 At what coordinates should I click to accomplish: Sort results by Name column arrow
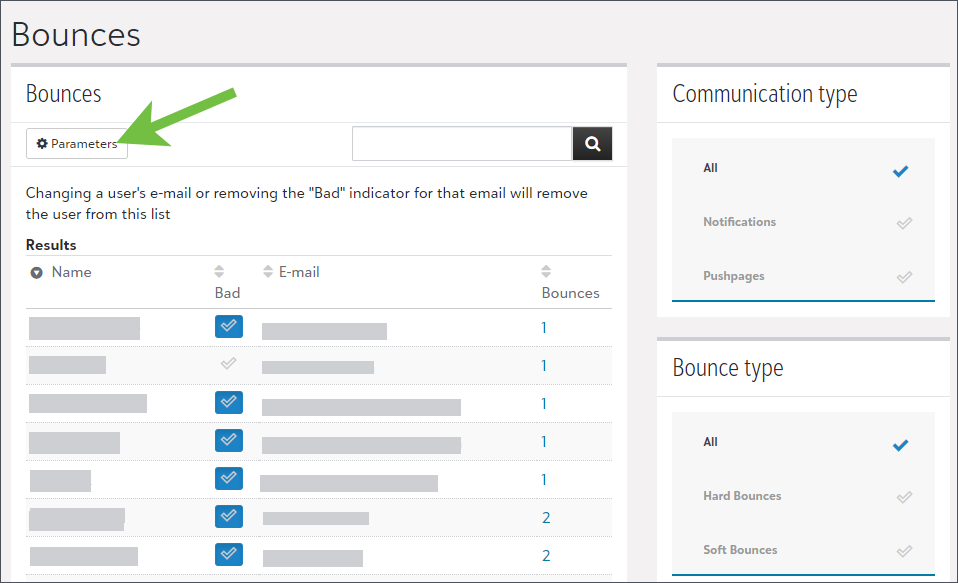pos(37,273)
